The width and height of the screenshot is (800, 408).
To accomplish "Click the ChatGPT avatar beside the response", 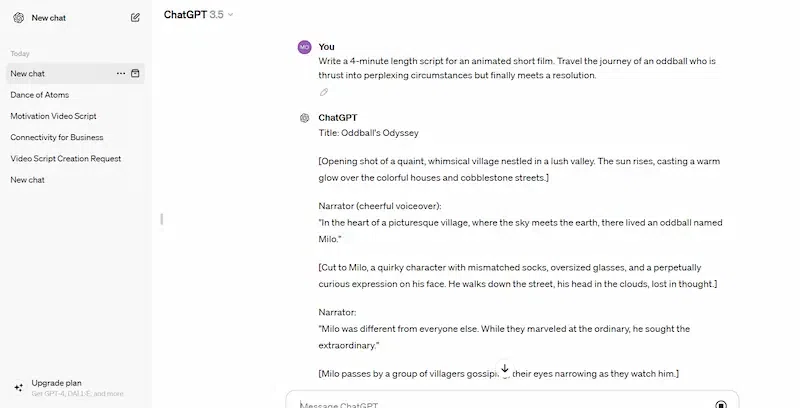I will (x=305, y=117).
